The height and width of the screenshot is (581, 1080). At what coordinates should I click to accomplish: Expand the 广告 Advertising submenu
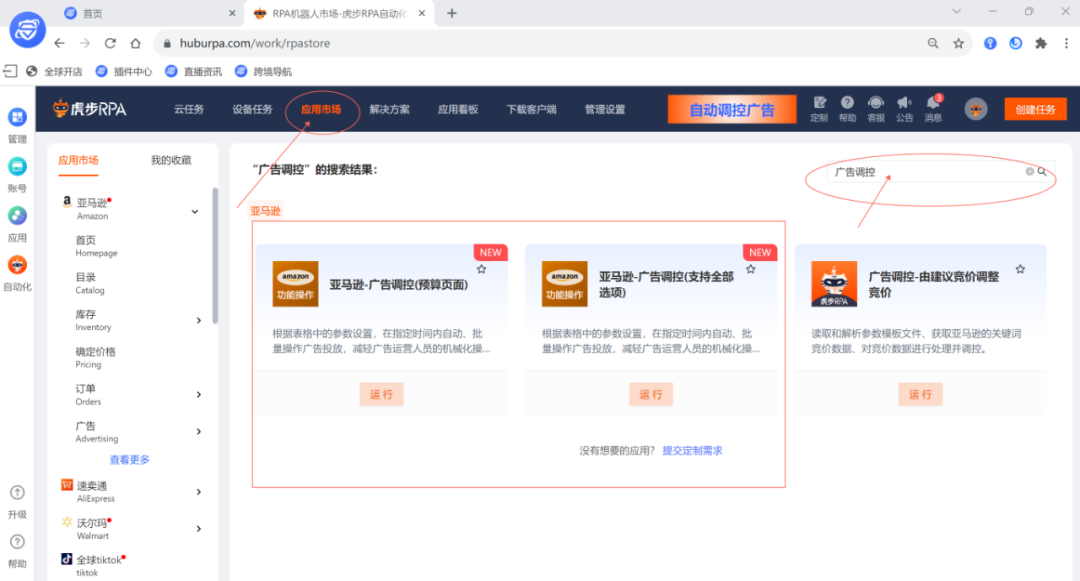point(199,432)
